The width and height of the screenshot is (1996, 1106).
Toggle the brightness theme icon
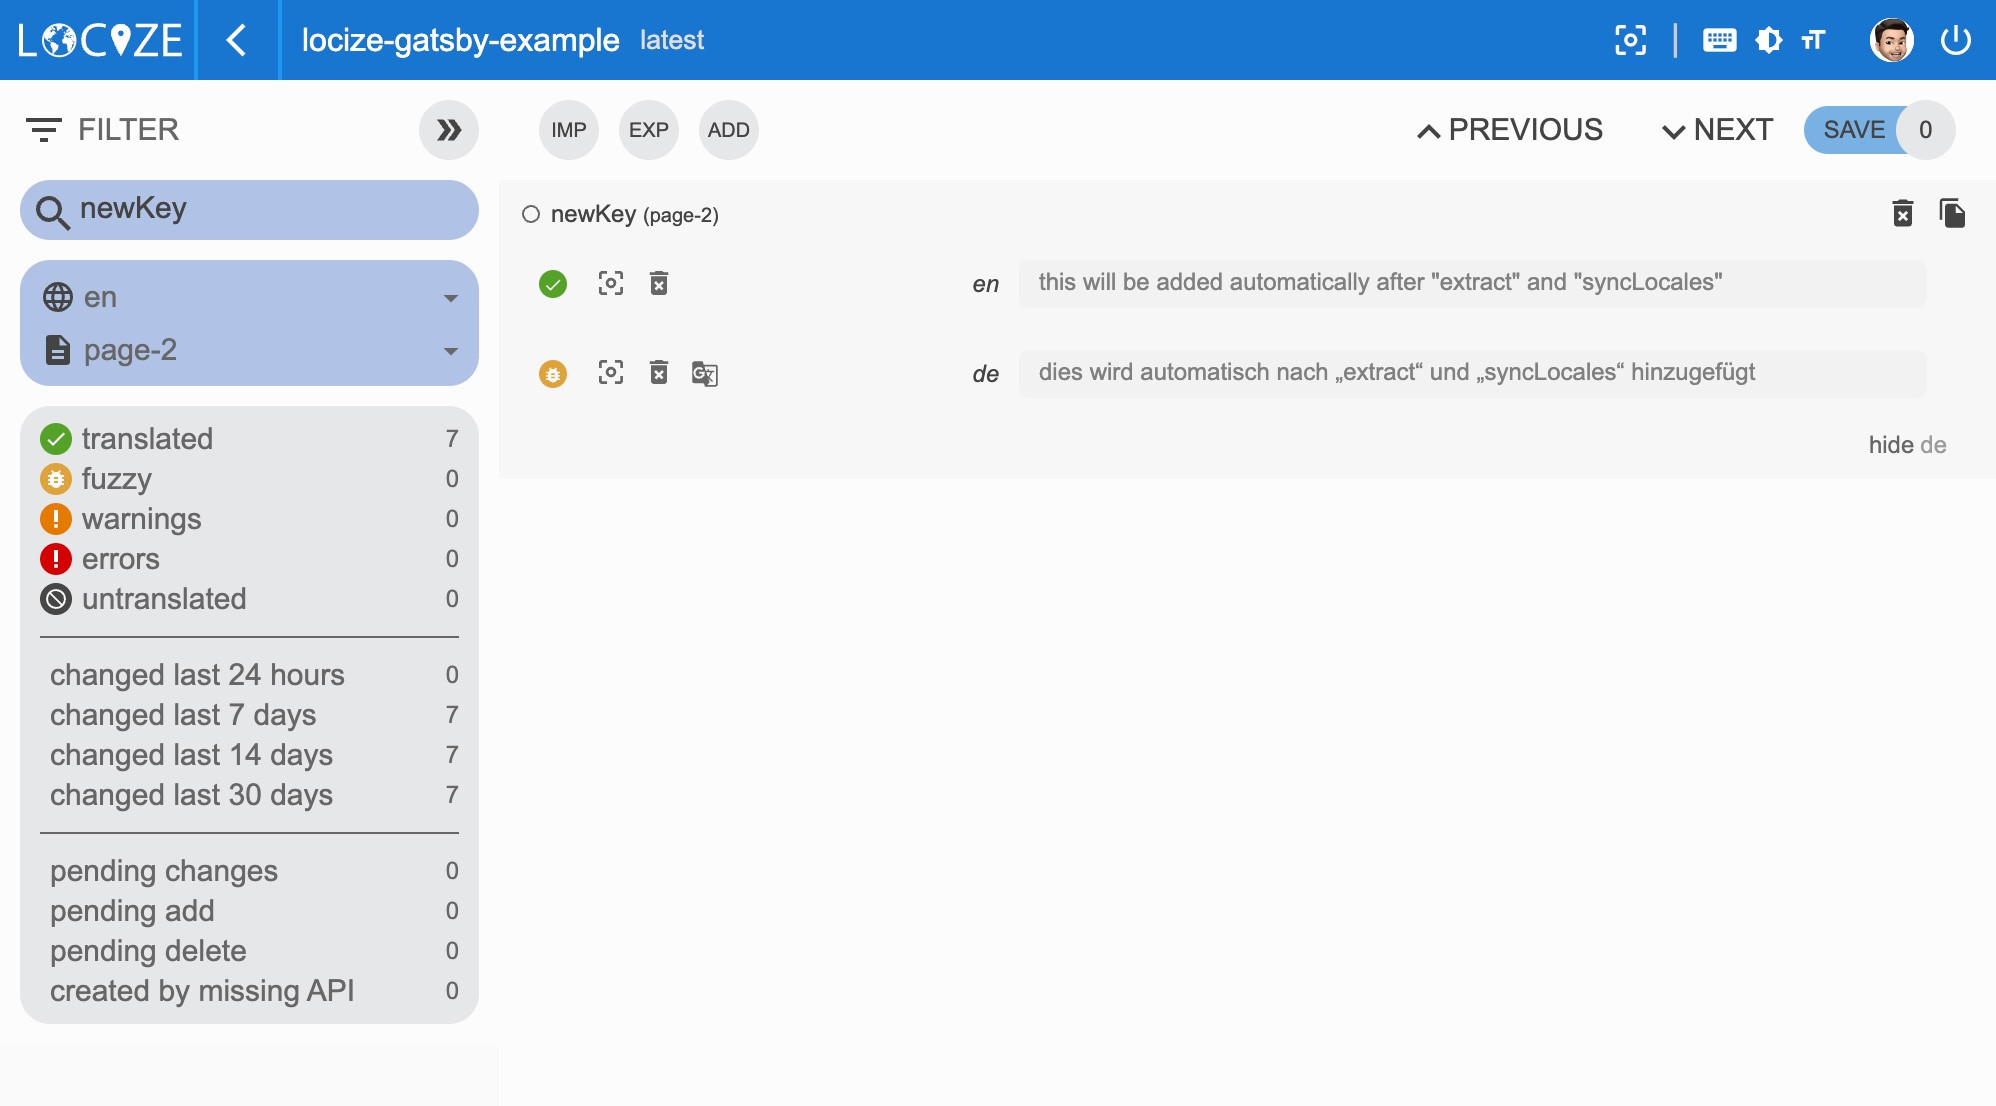[x=1768, y=40]
